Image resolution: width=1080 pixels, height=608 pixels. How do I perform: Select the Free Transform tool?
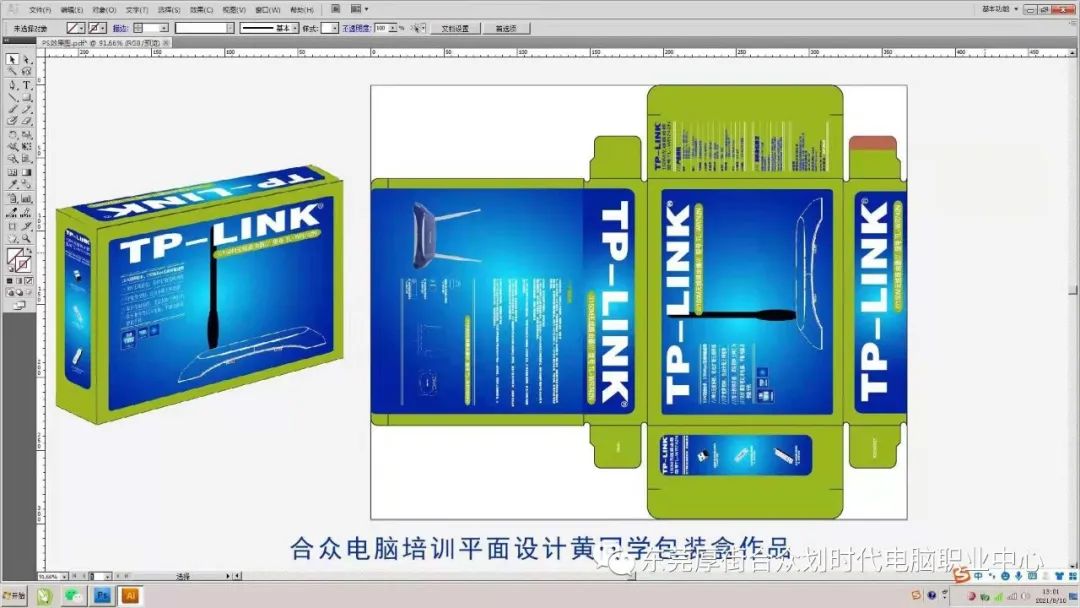[26, 147]
